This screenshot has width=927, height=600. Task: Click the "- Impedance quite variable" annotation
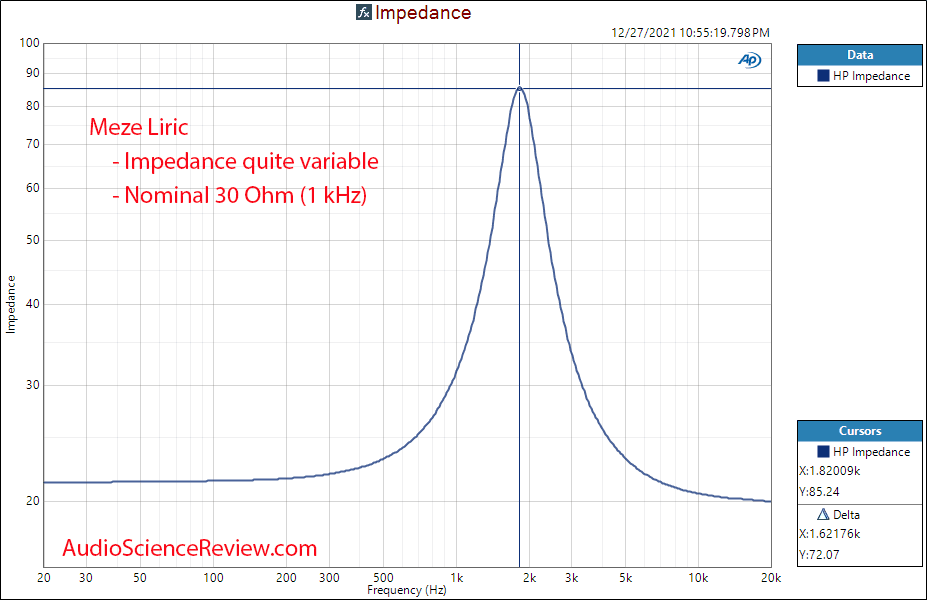click(x=245, y=161)
